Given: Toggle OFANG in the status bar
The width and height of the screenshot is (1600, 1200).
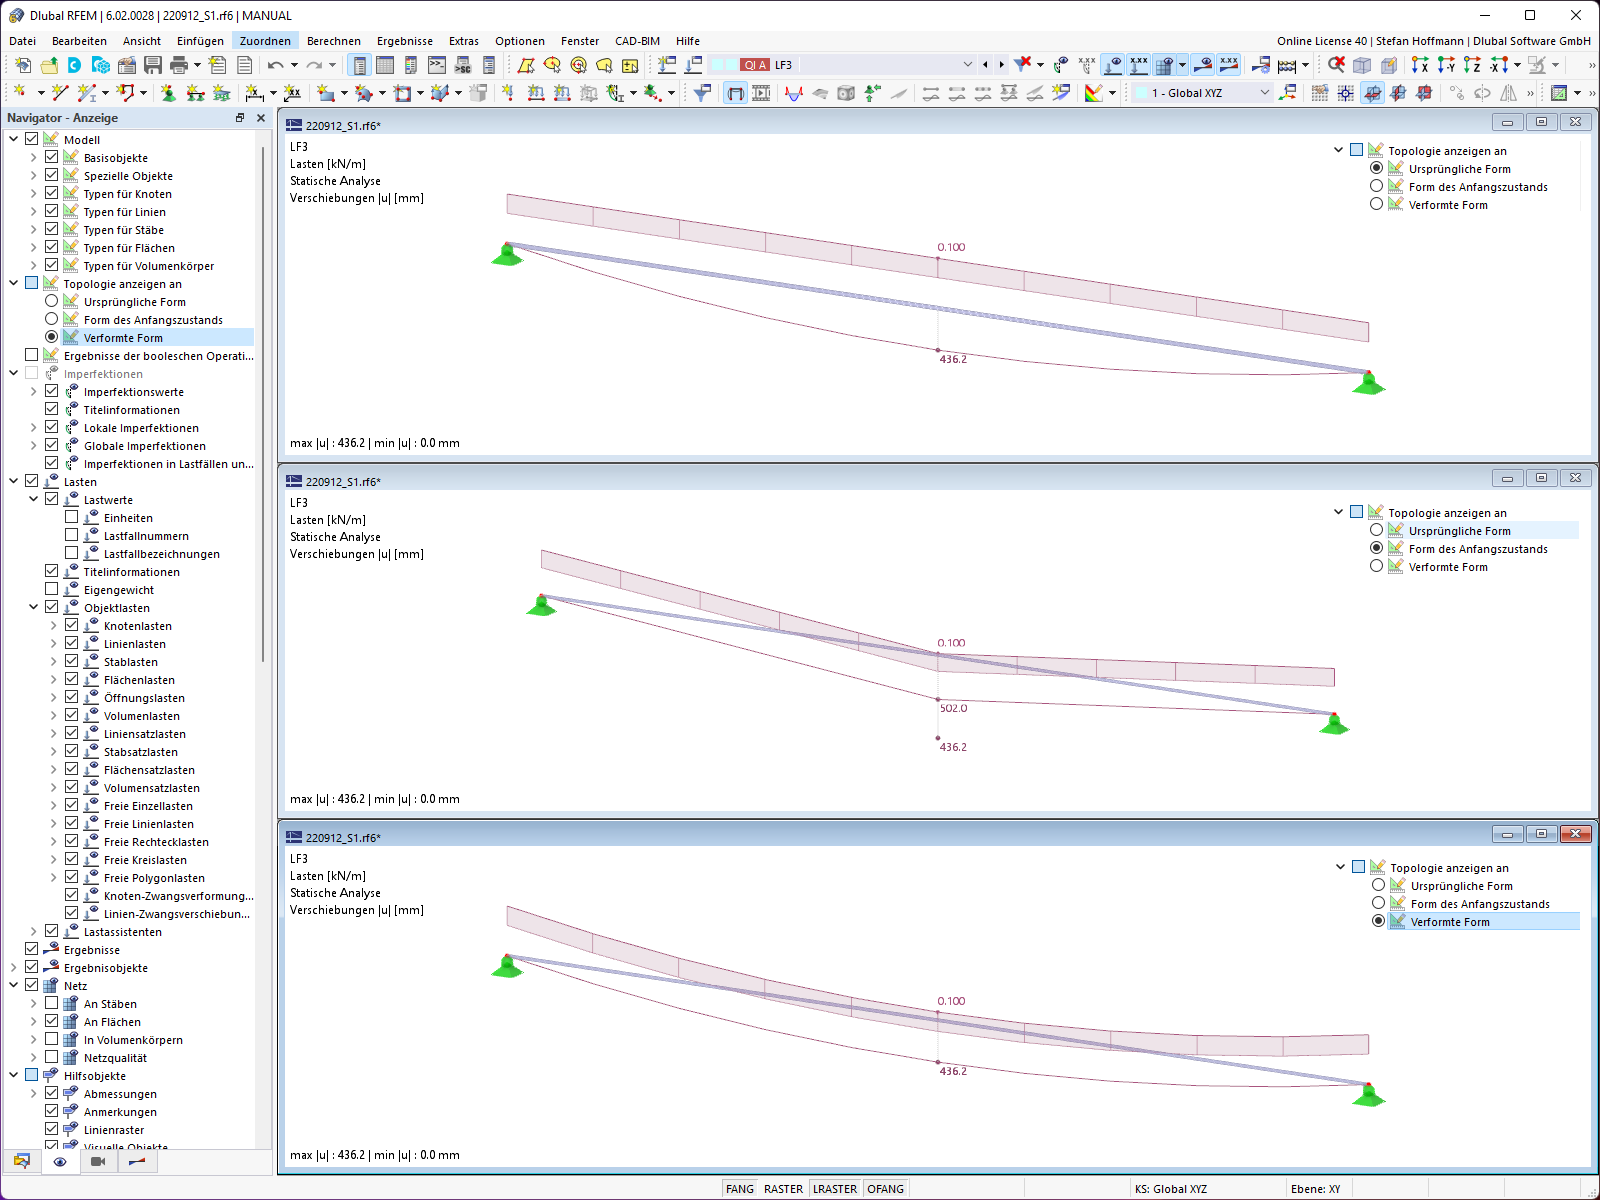Looking at the screenshot, I should [885, 1189].
